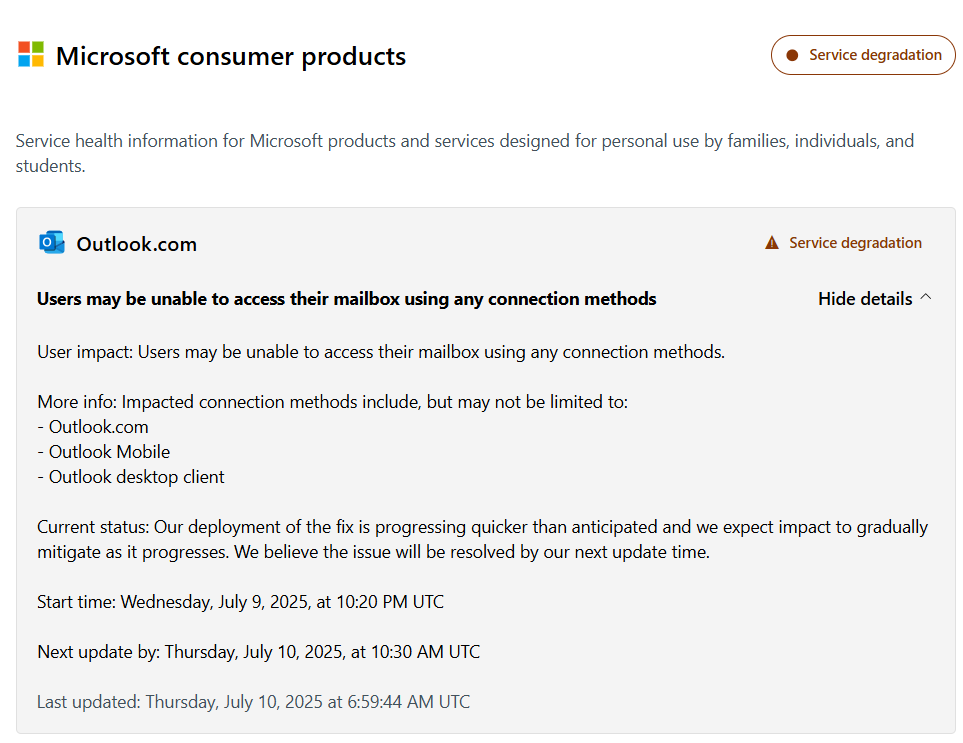This screenshot has width=963, height=743.
Task: Select the Outlook.com service name label
Action: coord(136,243)
